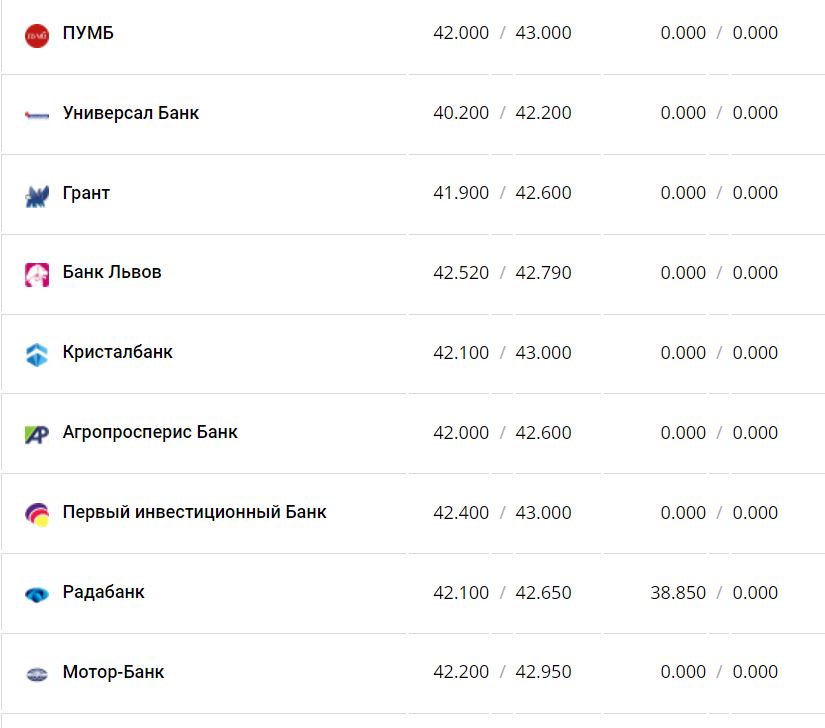Click the Универсал Банк logo icon

coord(37,115)
